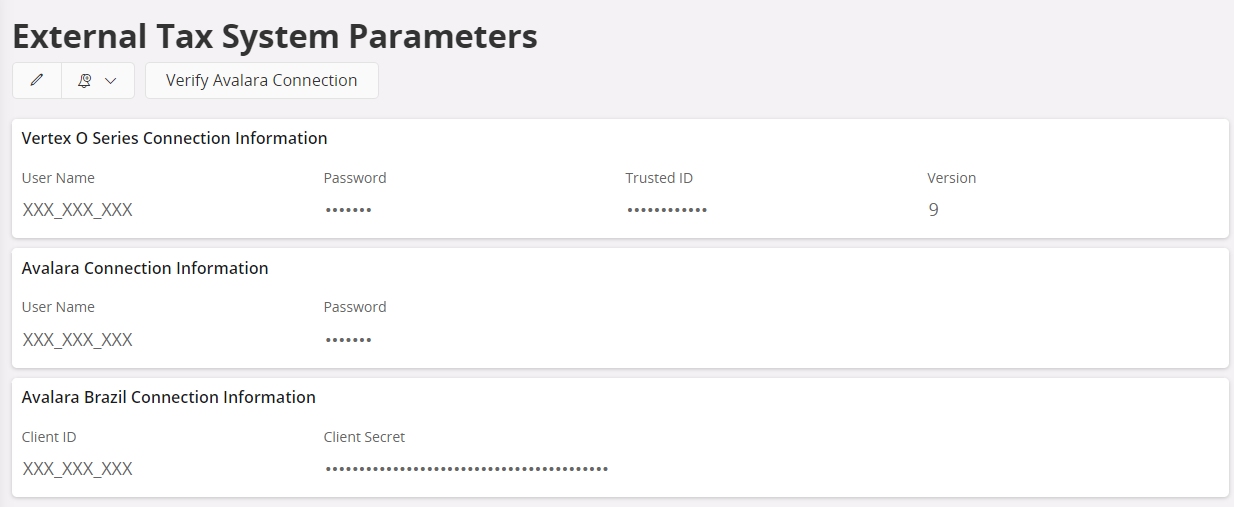Select the Vertex User Name field
This screenshot has height=507, width=1234.
click(x=78, y=210)
